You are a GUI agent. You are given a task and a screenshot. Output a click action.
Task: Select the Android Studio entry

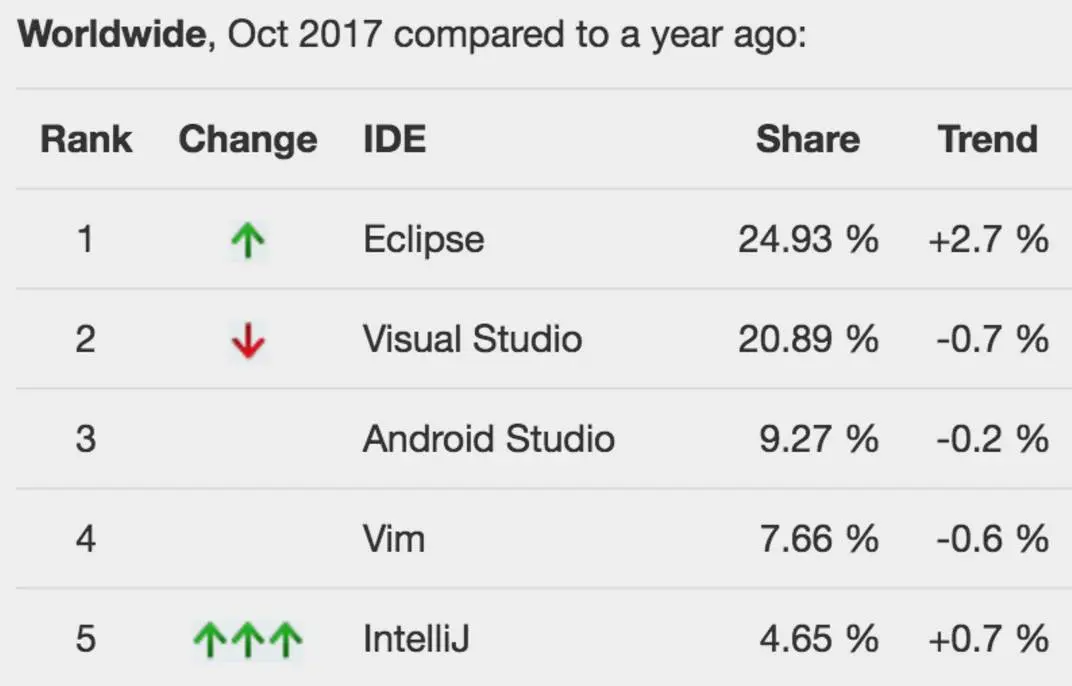click(488, 439)
